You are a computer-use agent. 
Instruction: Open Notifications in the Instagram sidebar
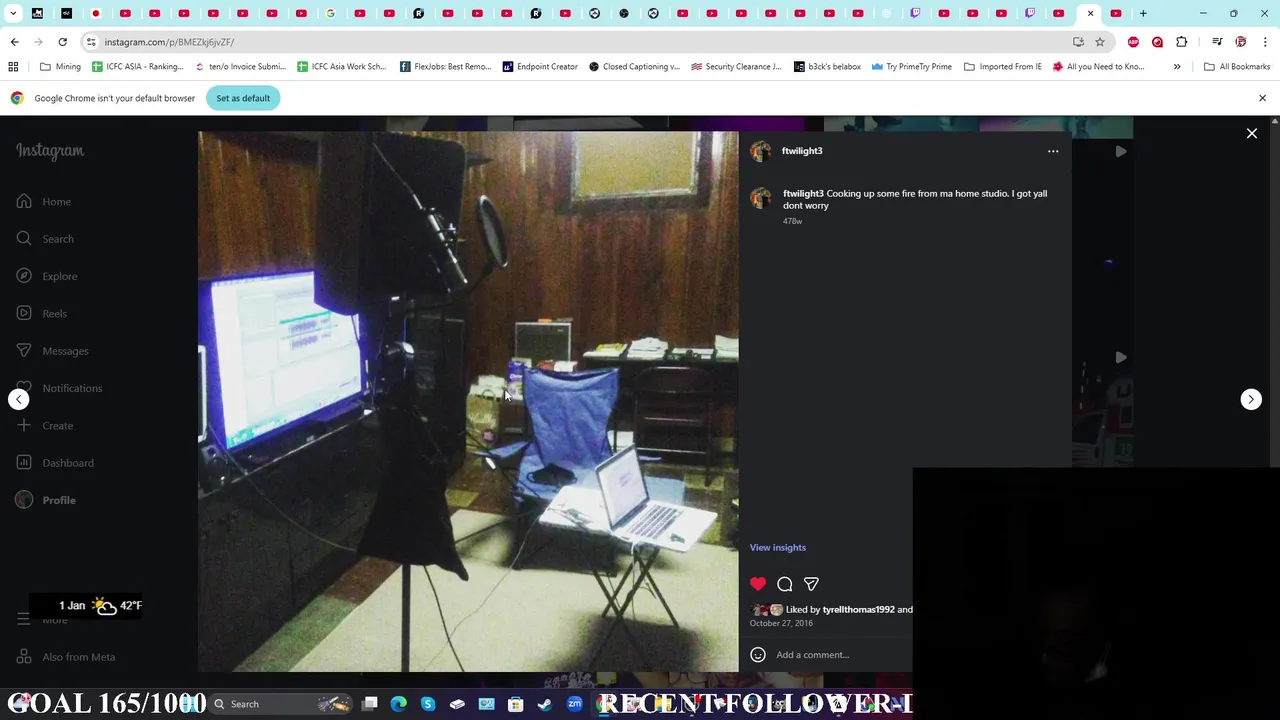(x=59, y=388)
